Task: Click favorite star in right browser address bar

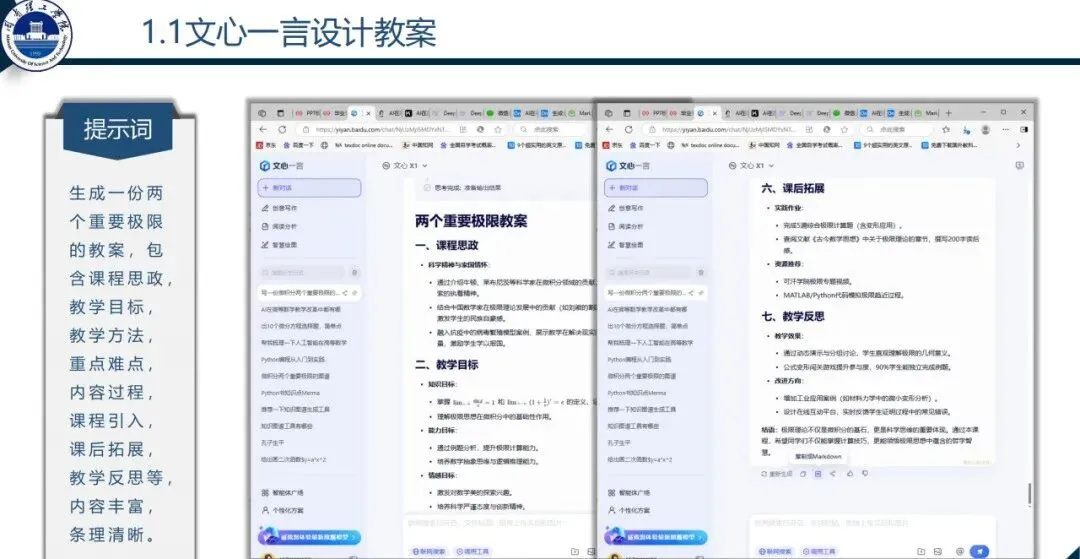Action: pyautogui.click(x=844, y=129)
